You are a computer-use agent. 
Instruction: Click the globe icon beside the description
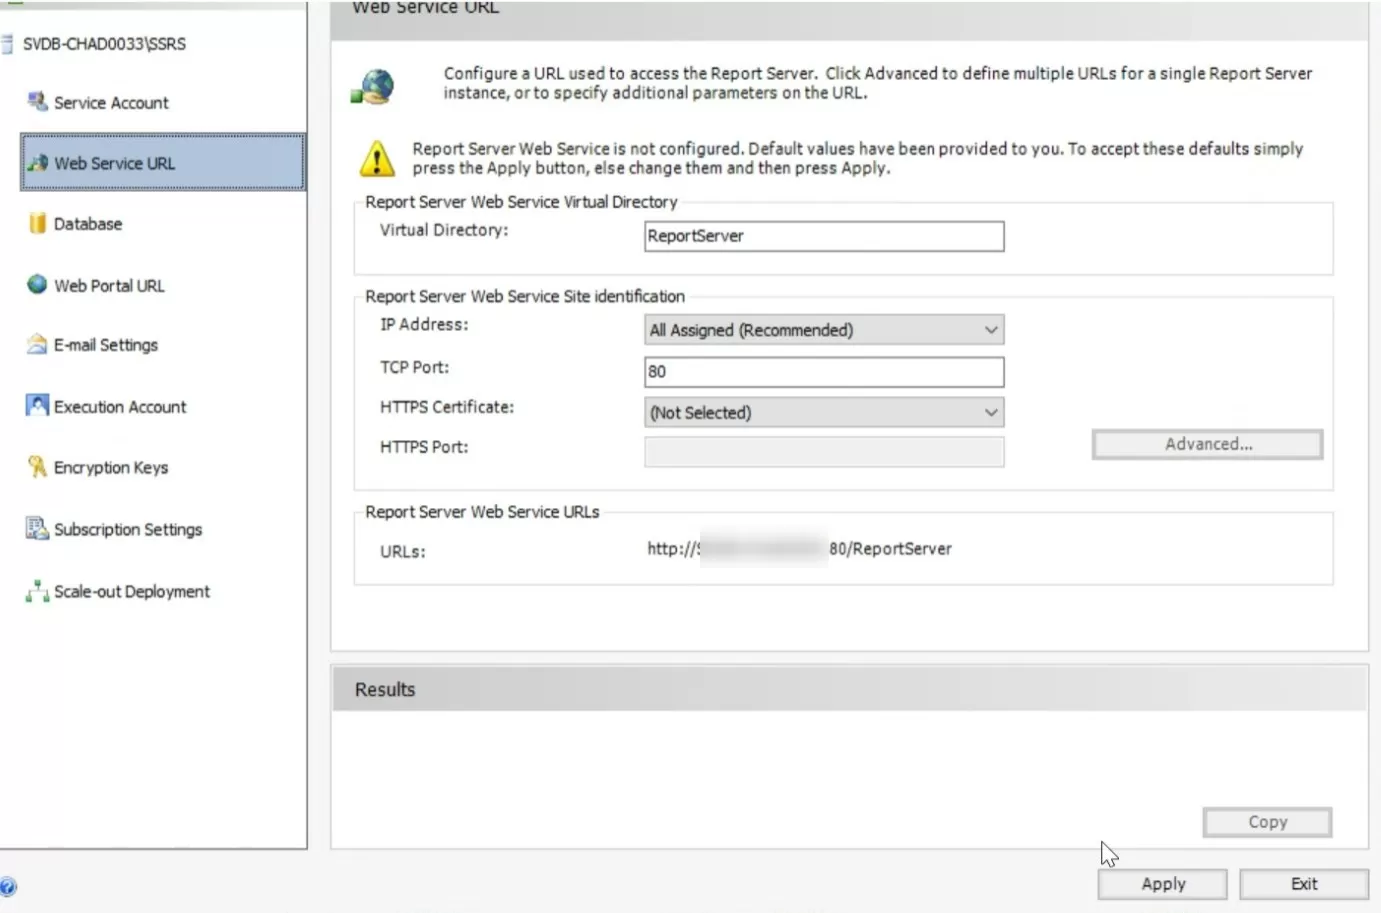click(373, 87)
